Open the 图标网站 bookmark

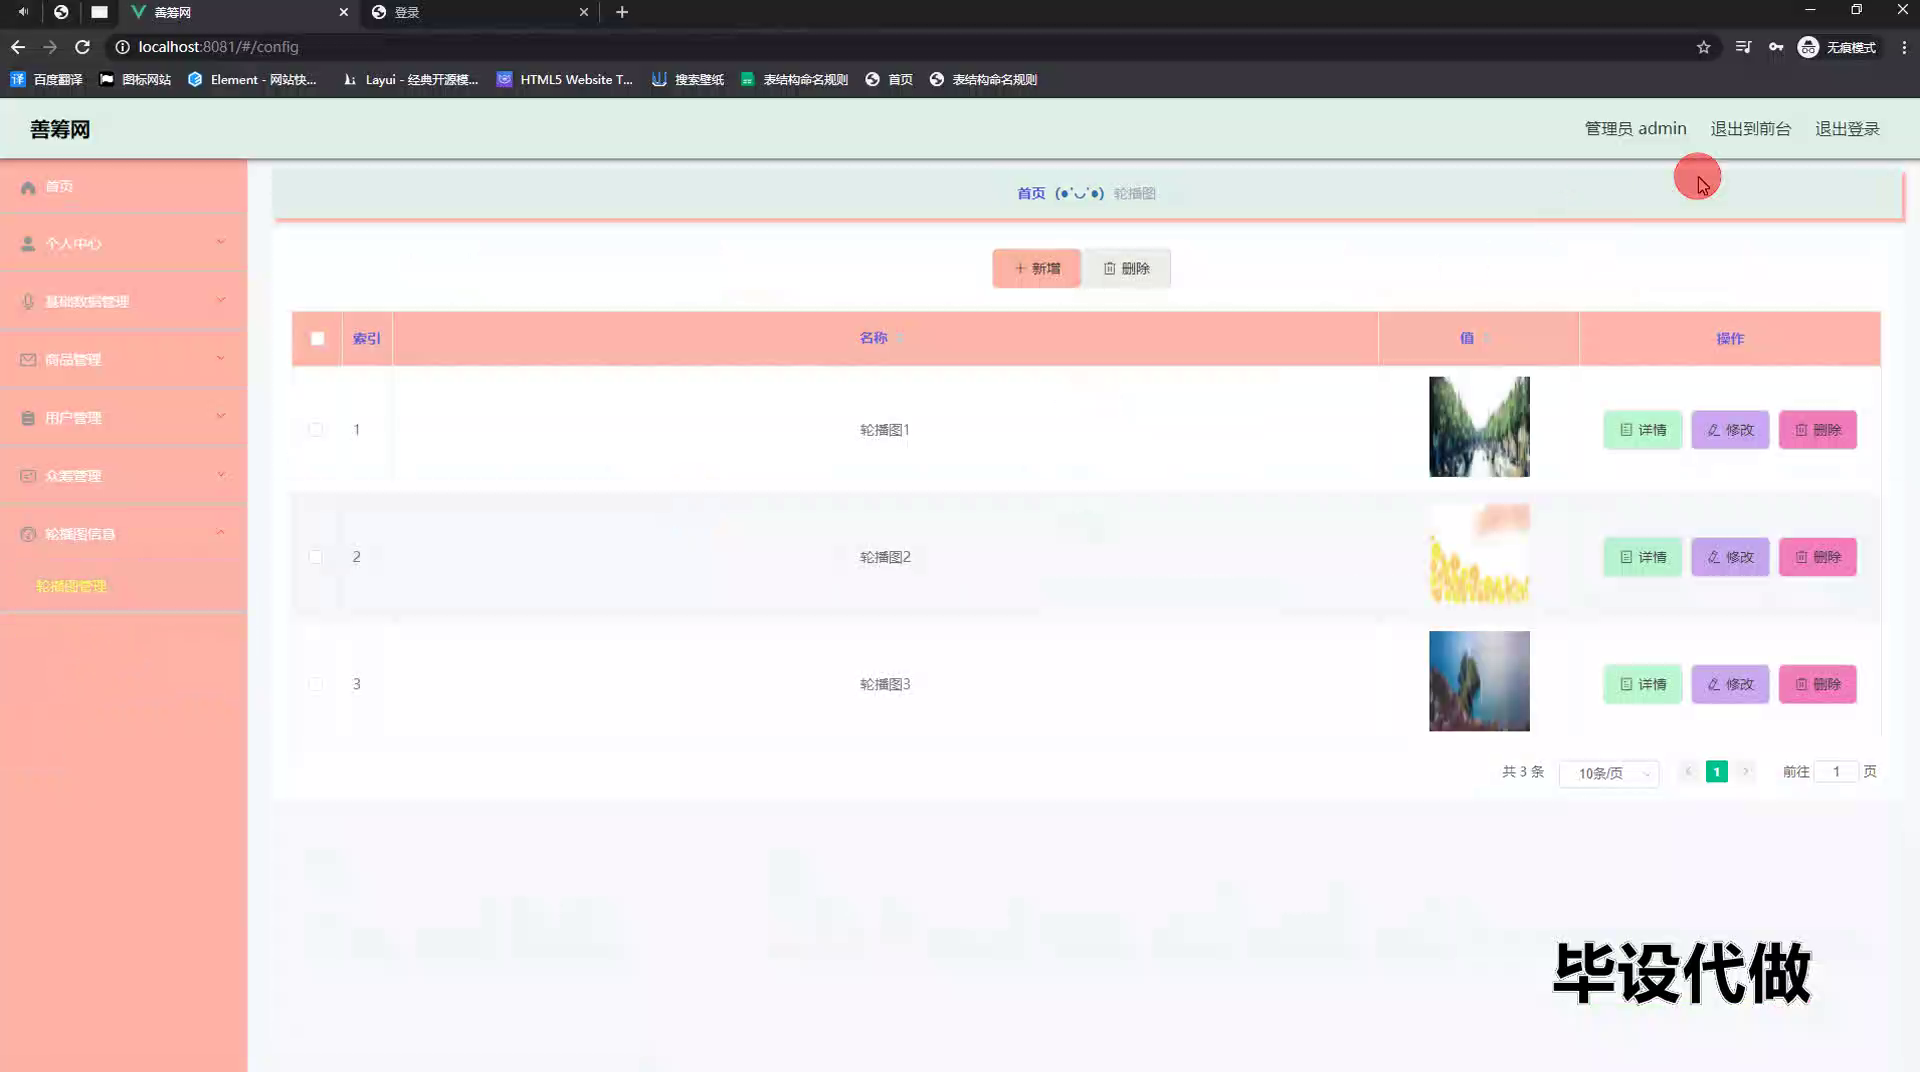coord(135,80)
